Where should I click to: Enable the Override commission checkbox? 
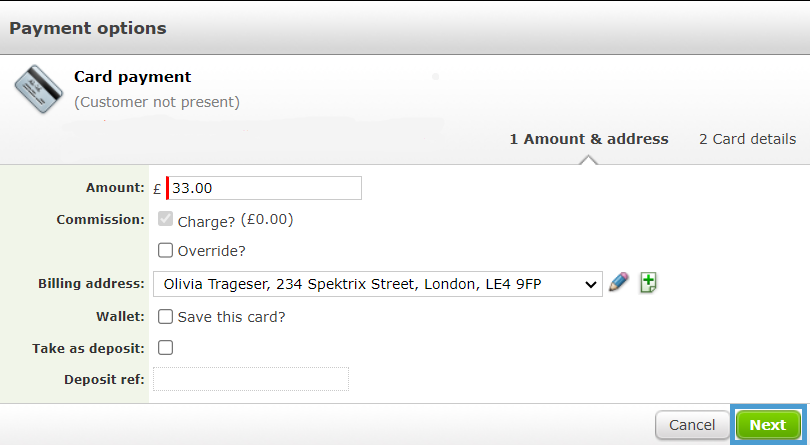click(165, 250)
